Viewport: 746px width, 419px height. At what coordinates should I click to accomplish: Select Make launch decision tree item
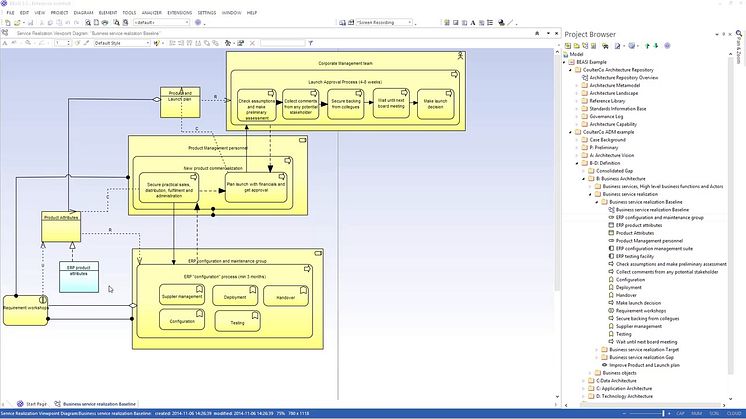[x=638, y=303]
